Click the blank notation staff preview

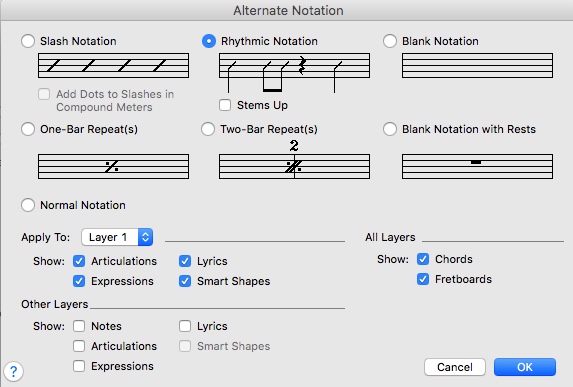pyautogui.click(x=477, y=65)
